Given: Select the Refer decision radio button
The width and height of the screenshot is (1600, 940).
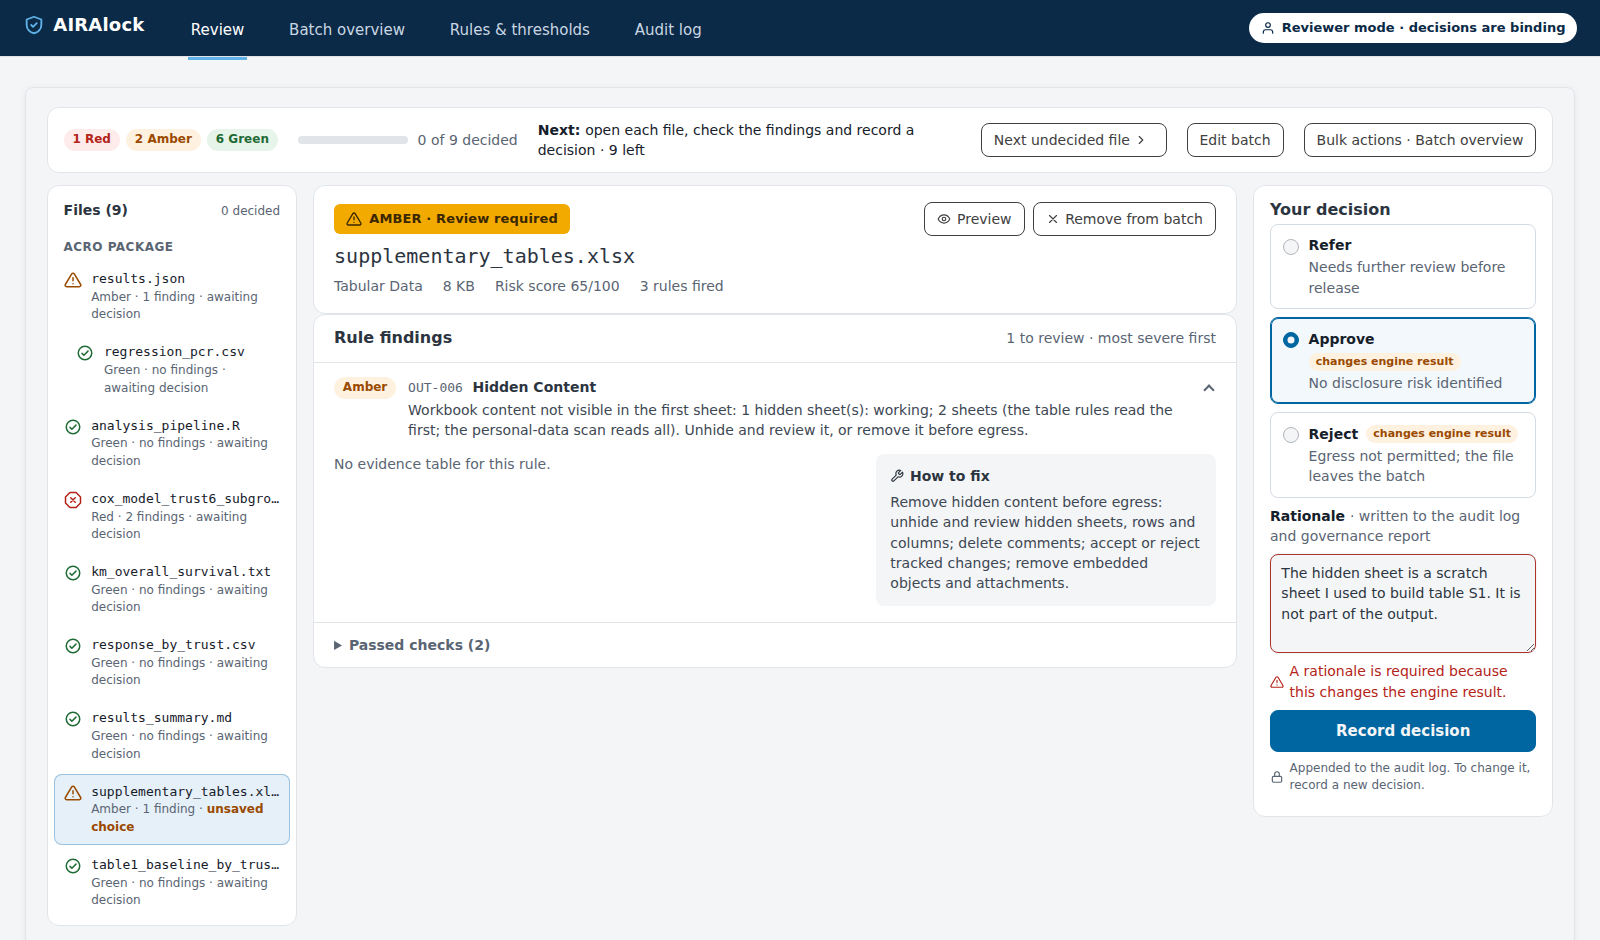Looking at the screenshot, I should 1291,247.
